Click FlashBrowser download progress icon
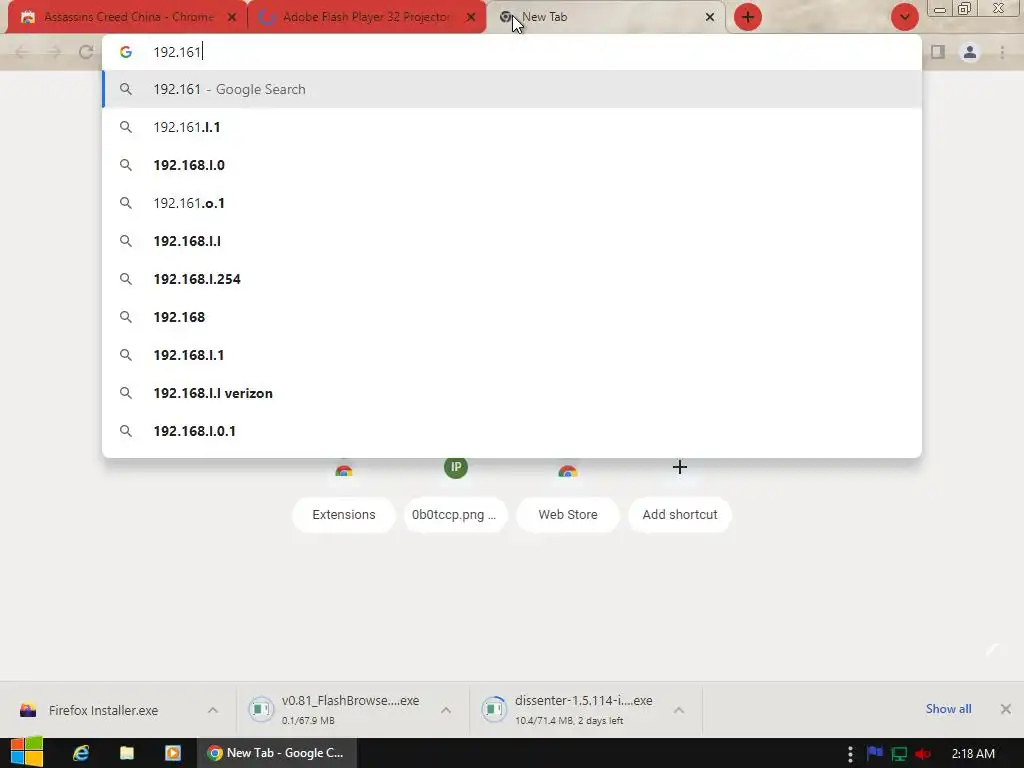1024x768 pixels. (261, 709)
